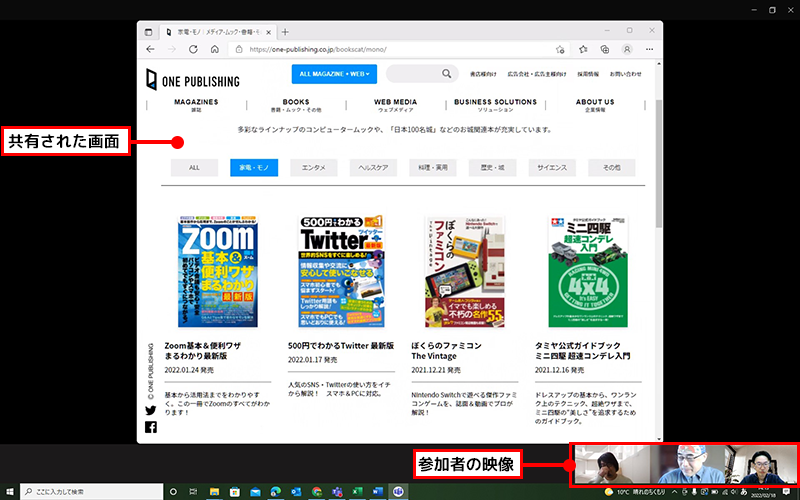Open the タミヤ公式ガイドブック title link
This screenshot has width=800, height=500.
coord(583,351)
